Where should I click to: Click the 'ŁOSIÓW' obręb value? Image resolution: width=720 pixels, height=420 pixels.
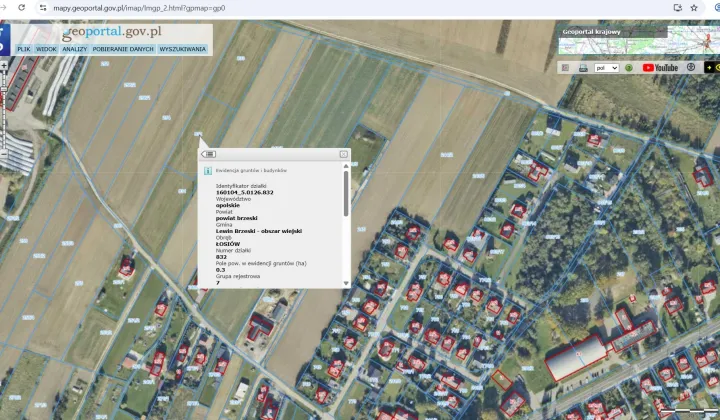pyautogui.click(x=228, y=244)
